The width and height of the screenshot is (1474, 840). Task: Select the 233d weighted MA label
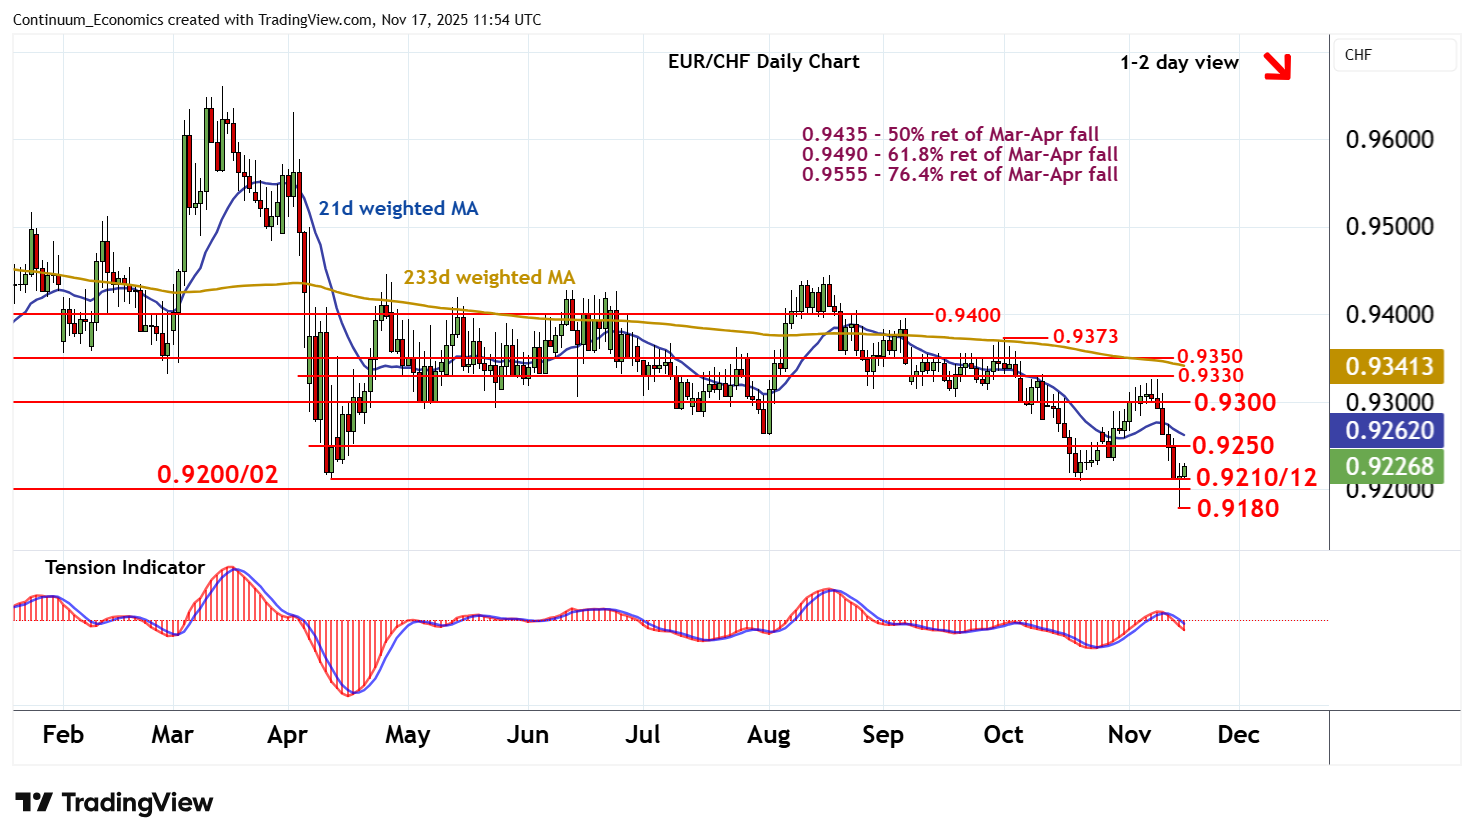coord(489,278)
